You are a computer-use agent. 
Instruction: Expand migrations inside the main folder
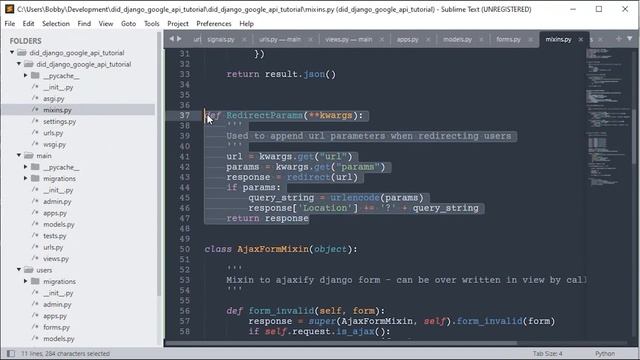[25, 178]
